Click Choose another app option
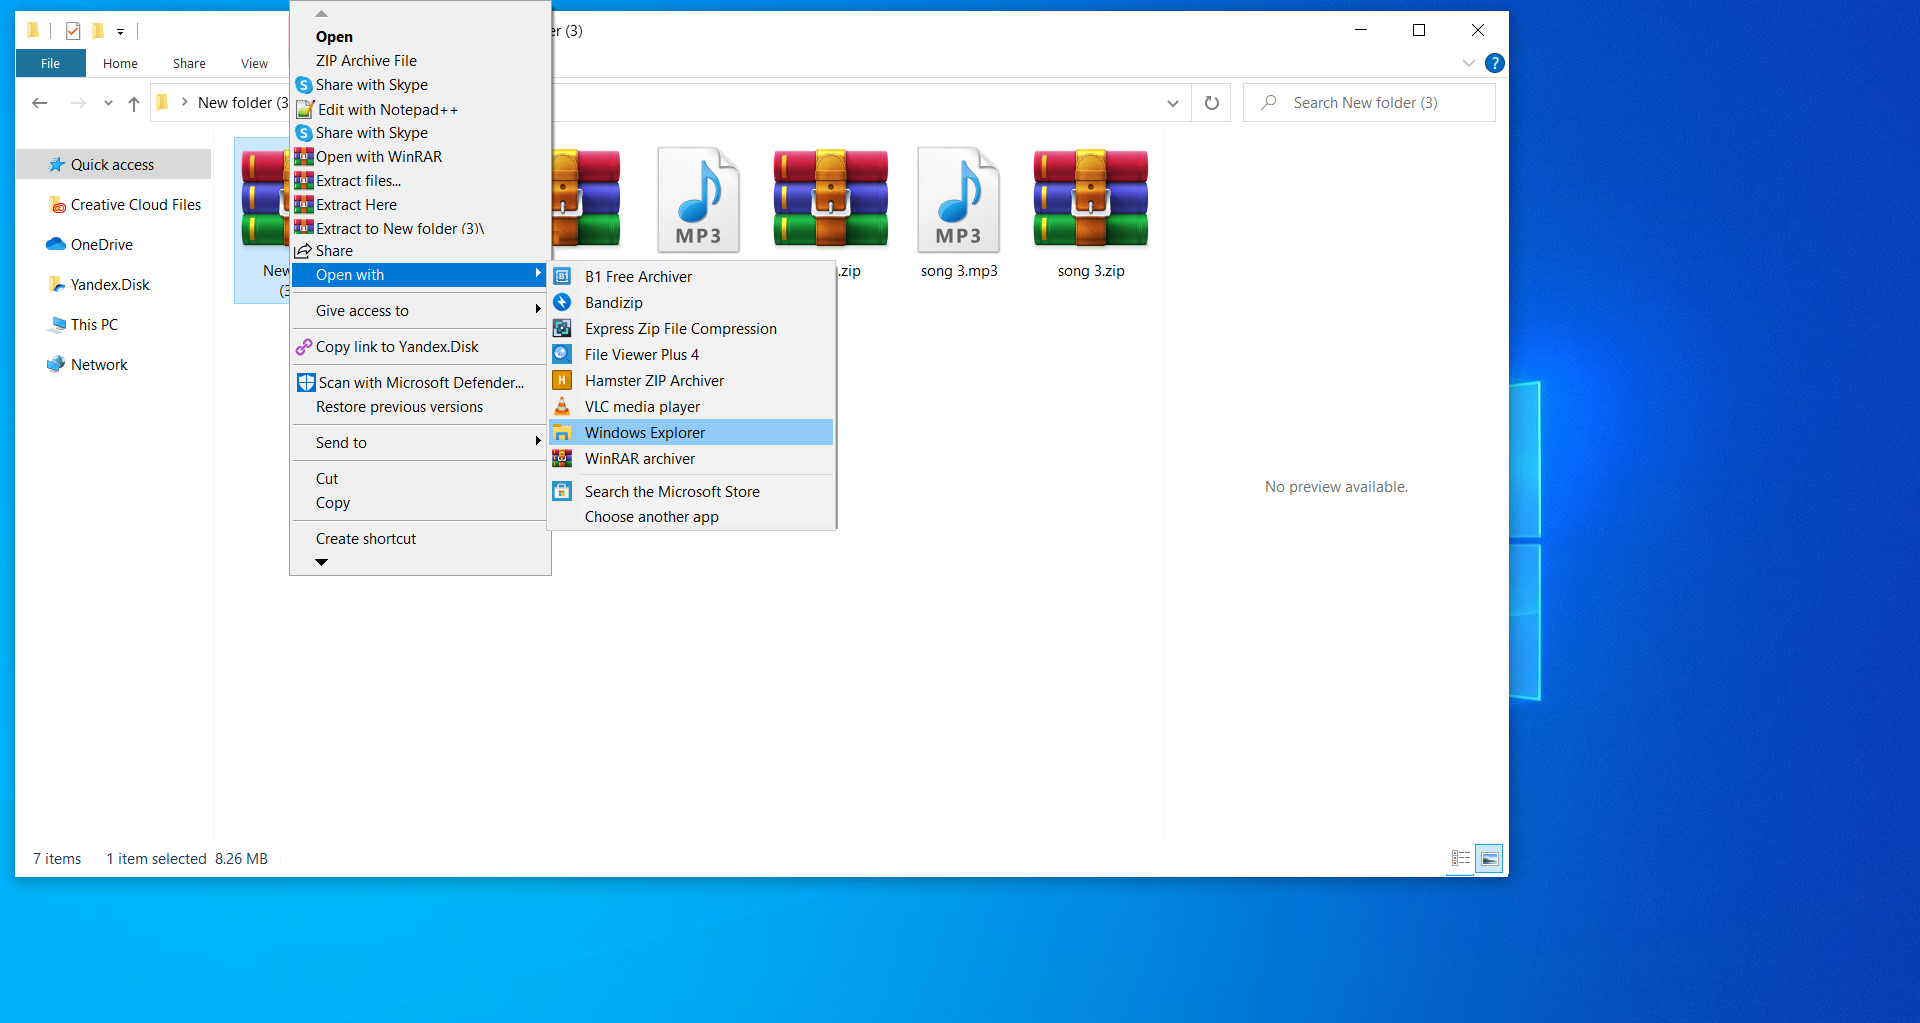 [x=651, y=517]
